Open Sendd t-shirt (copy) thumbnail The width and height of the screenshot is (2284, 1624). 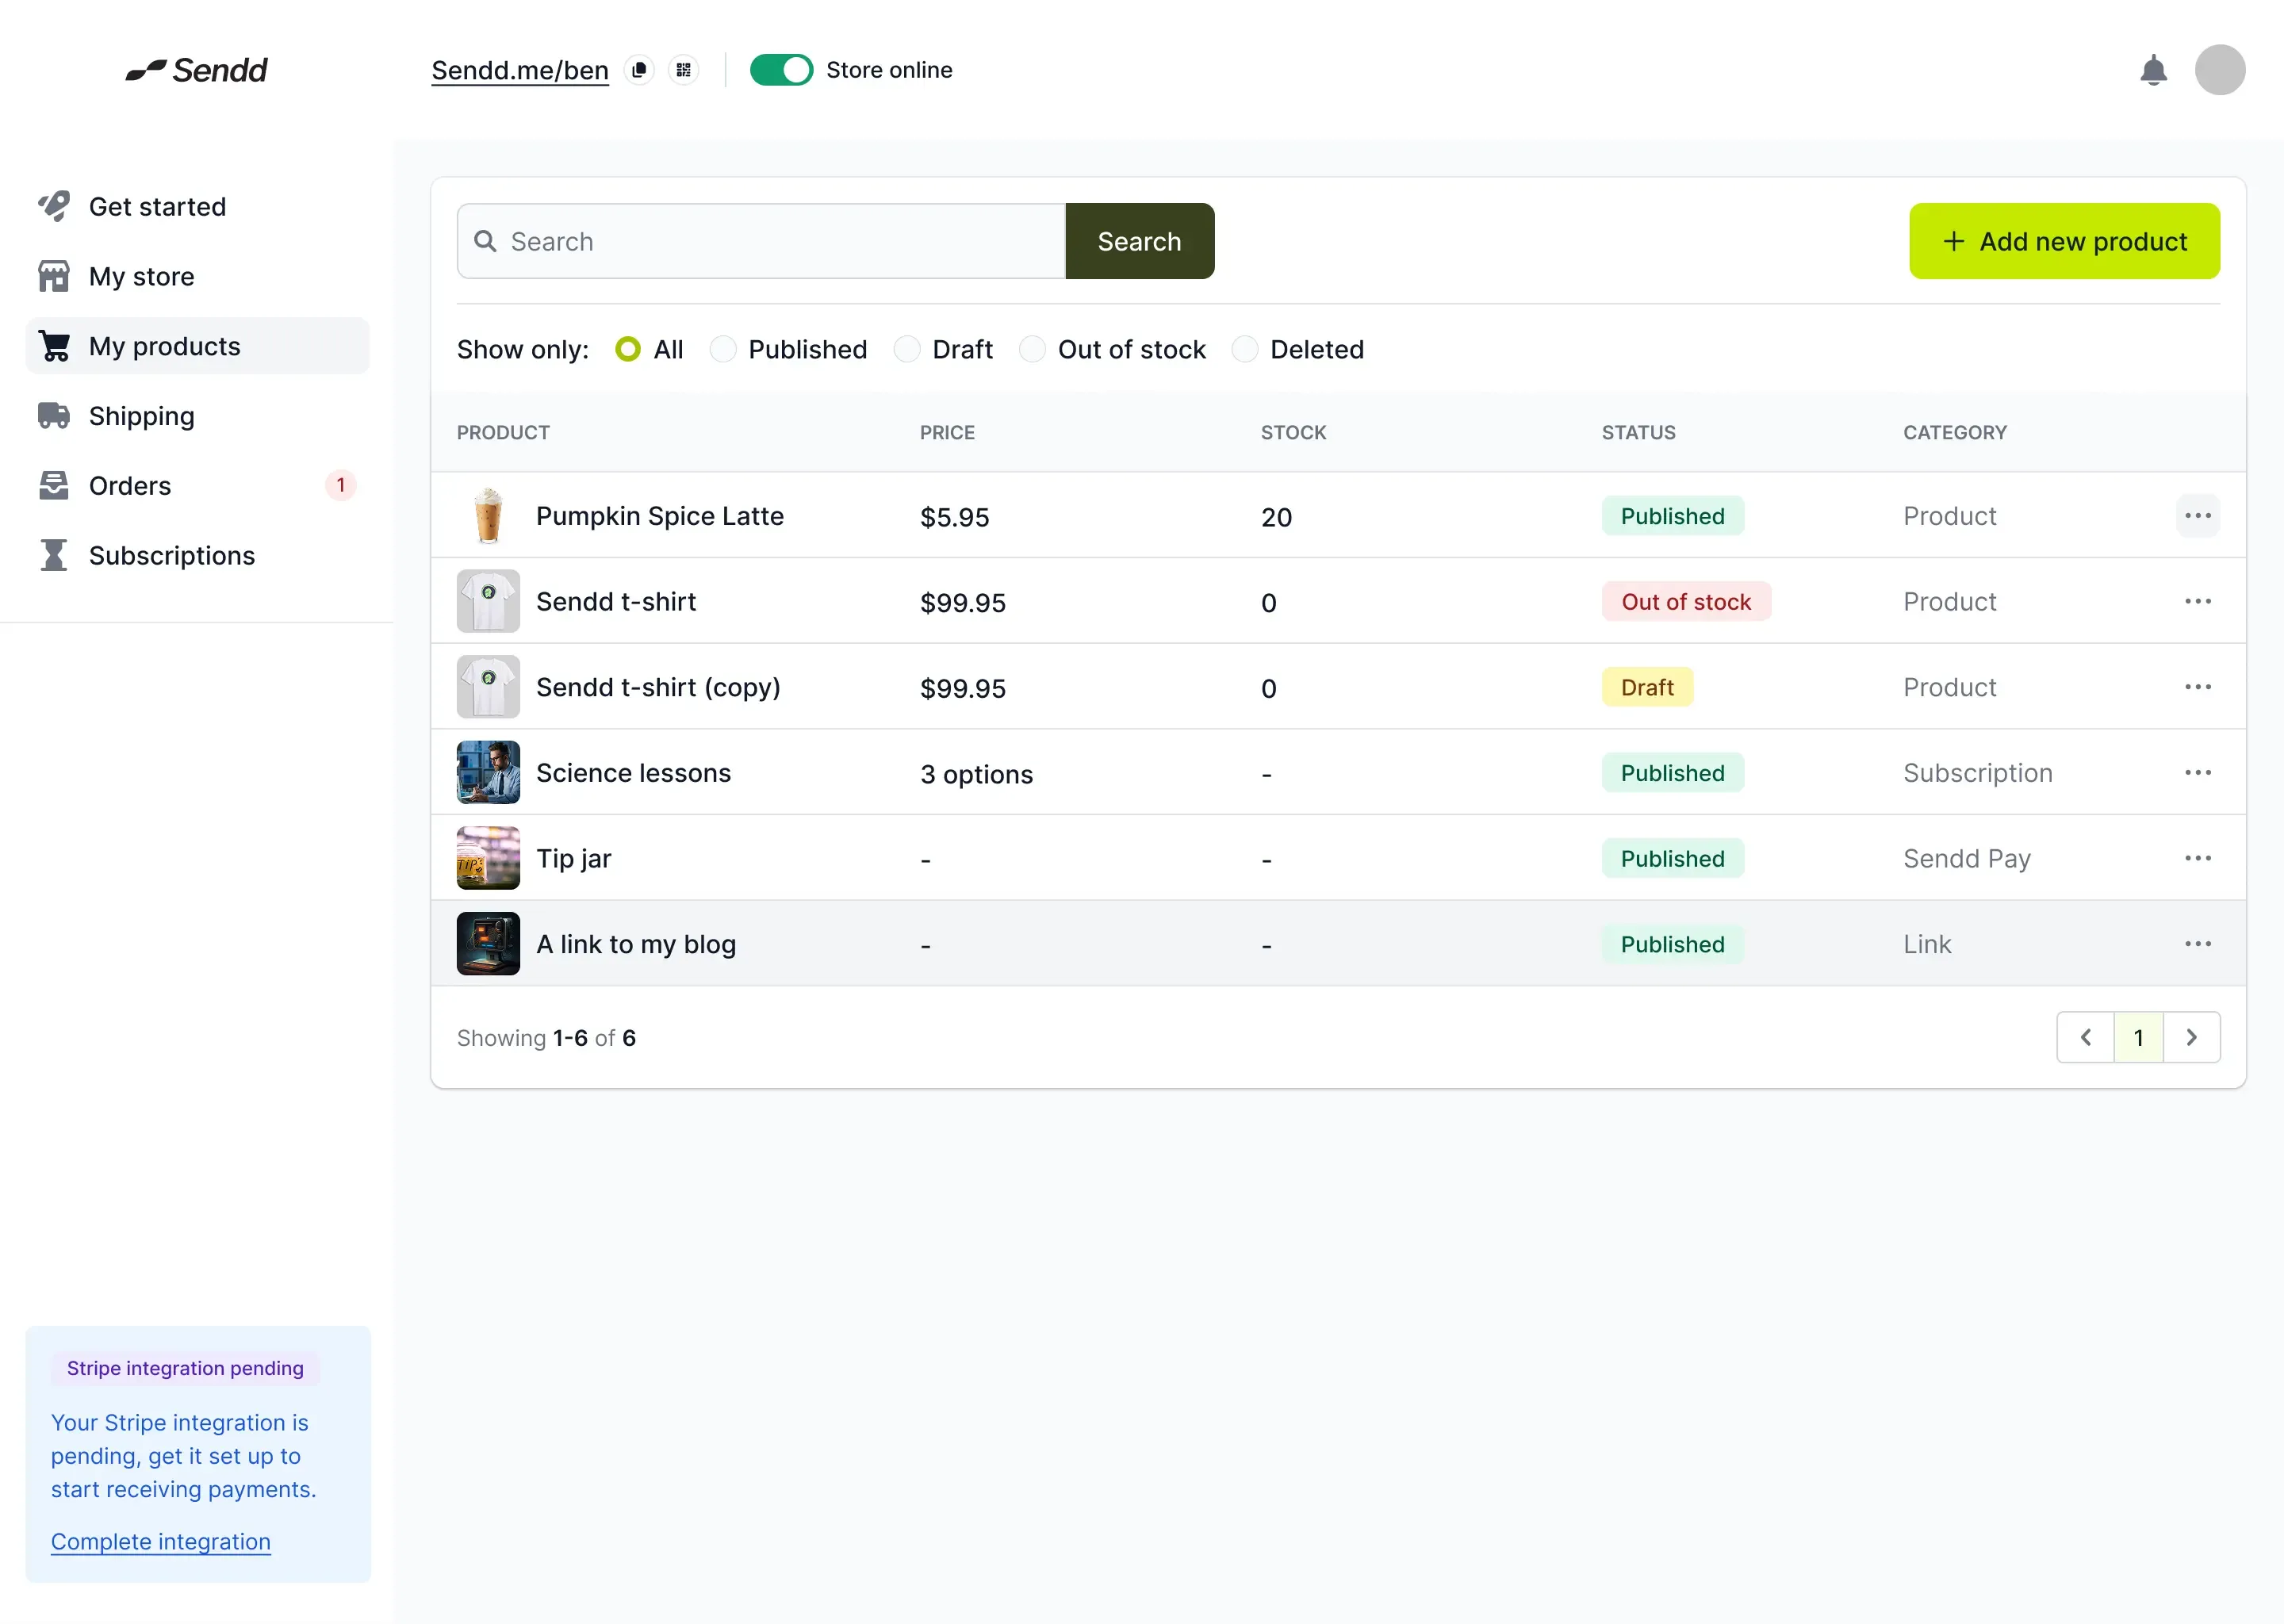tap(488, 687)
